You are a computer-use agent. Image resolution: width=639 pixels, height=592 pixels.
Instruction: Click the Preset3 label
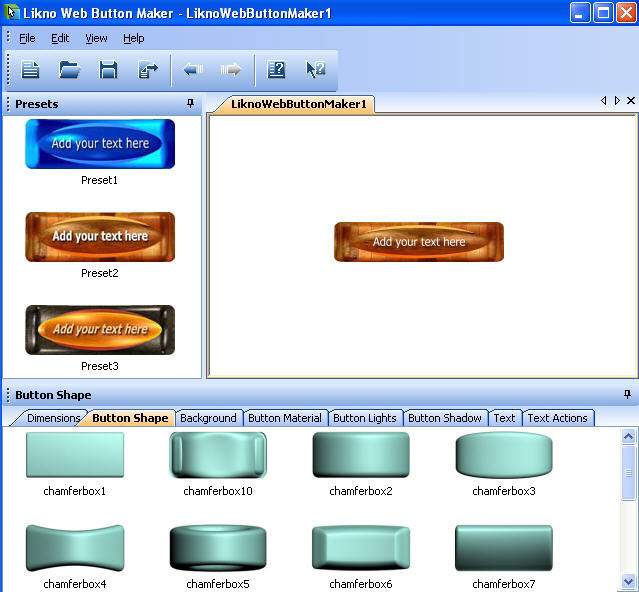(x=99, y=366)
